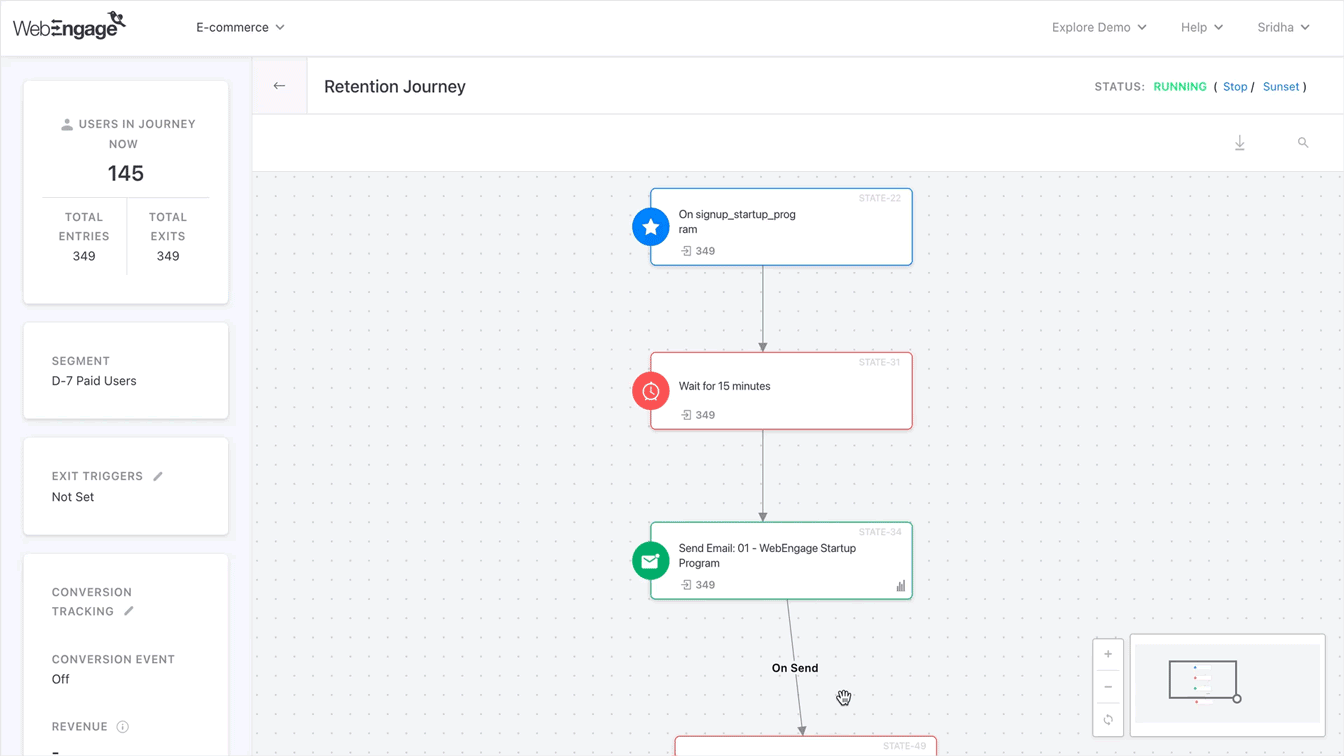Click the Send Email envelope icon
This screenshot has width=1344, height=756.
(651, 561)
